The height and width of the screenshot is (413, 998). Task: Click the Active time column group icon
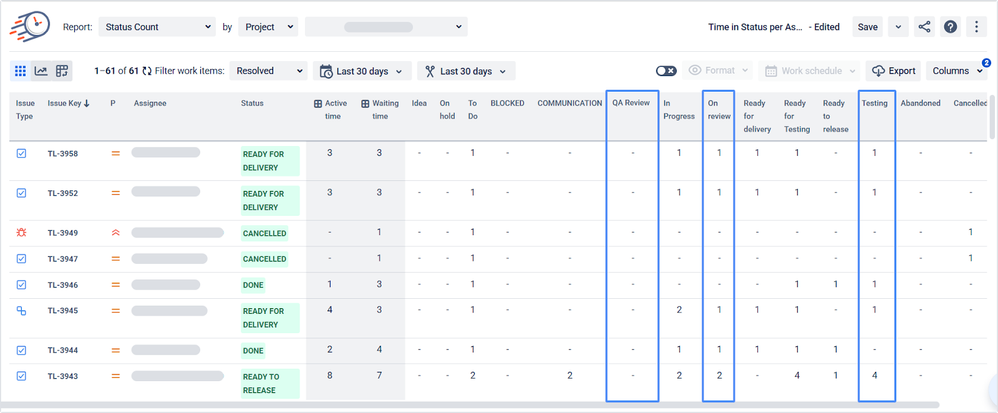pyautogui.click(x=318, y=103)
